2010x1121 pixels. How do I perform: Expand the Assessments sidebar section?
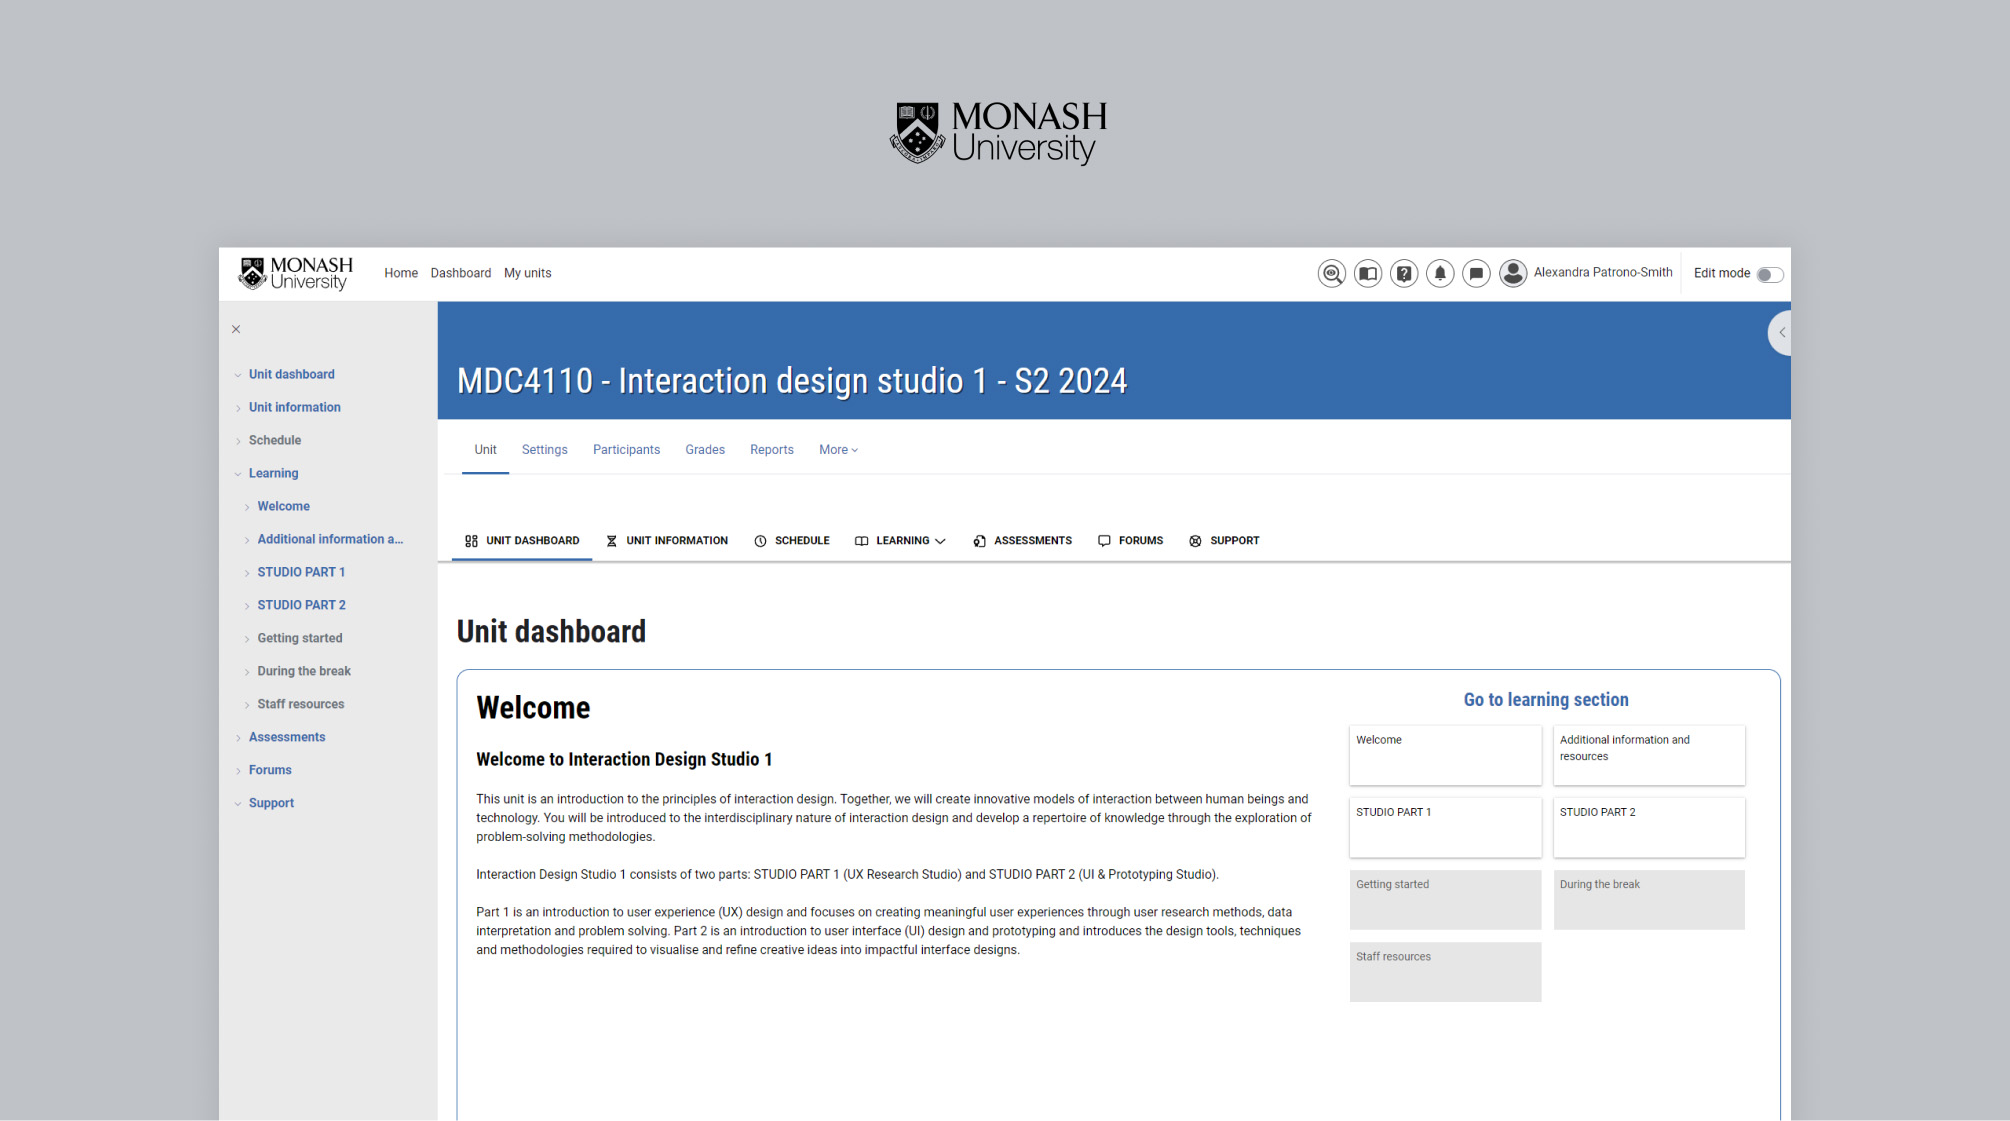tap(238, 738)
